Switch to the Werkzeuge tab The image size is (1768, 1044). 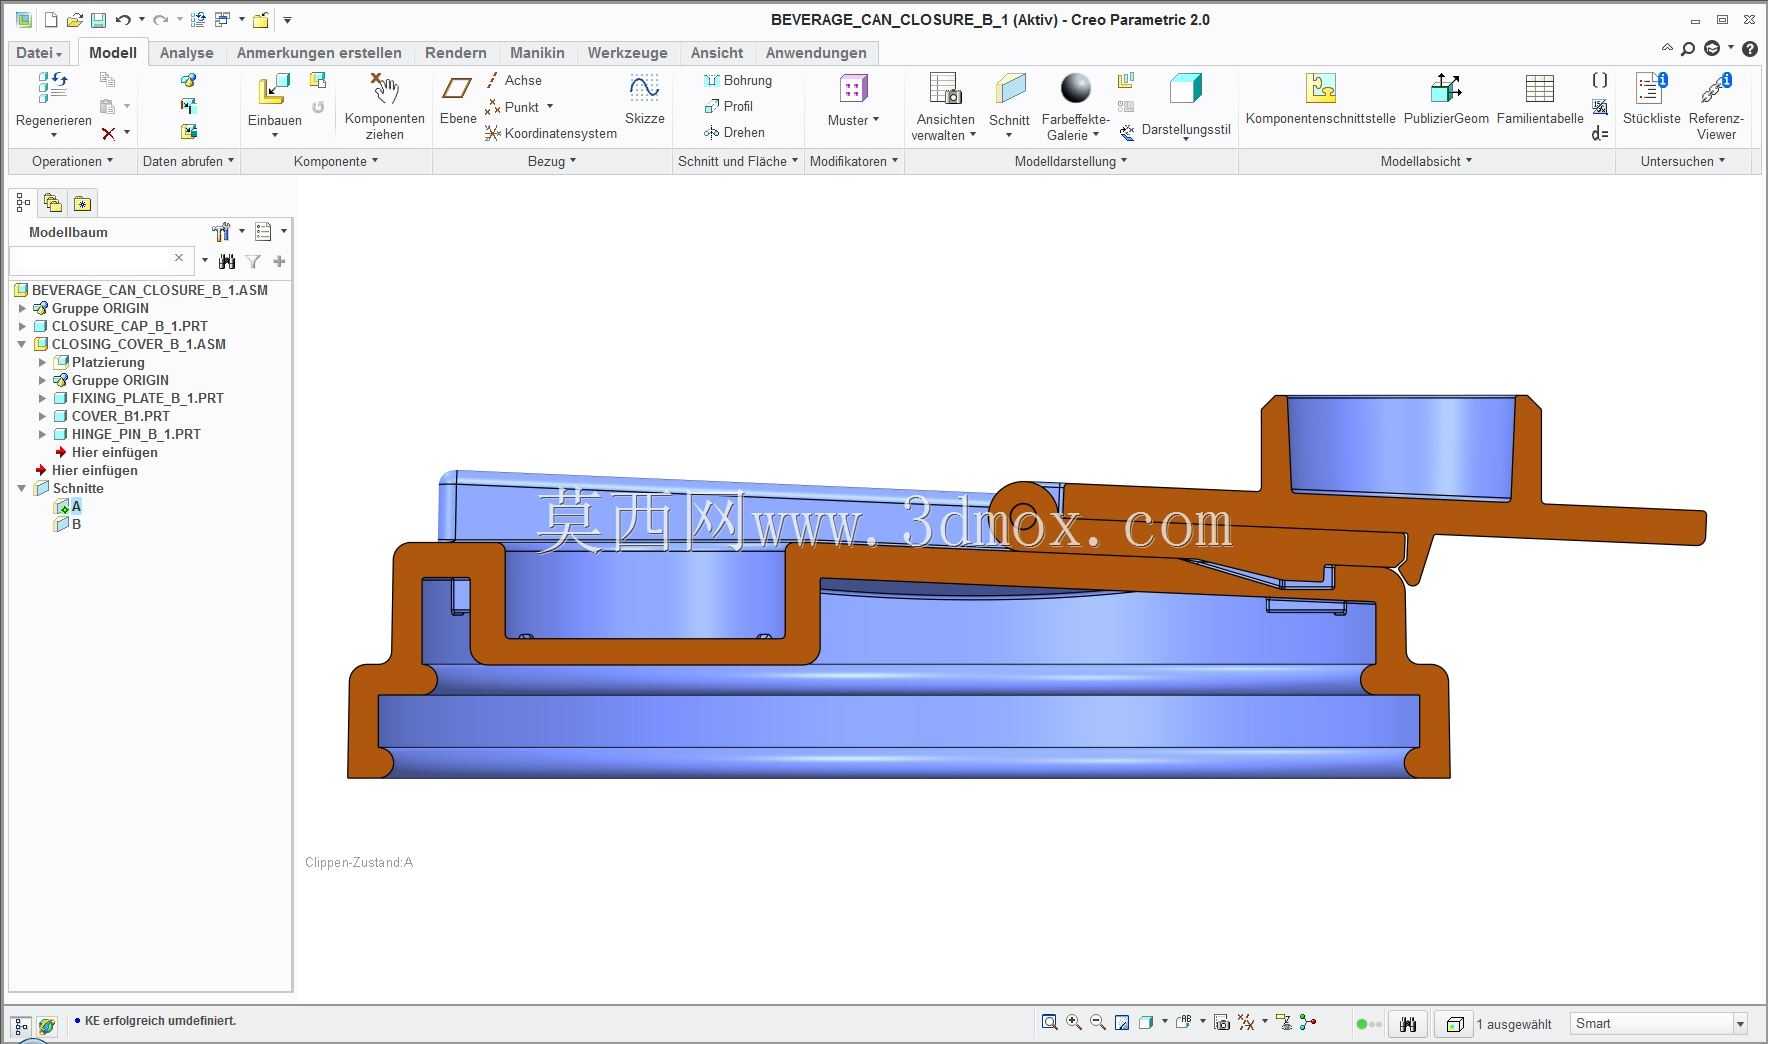point(627,53)
